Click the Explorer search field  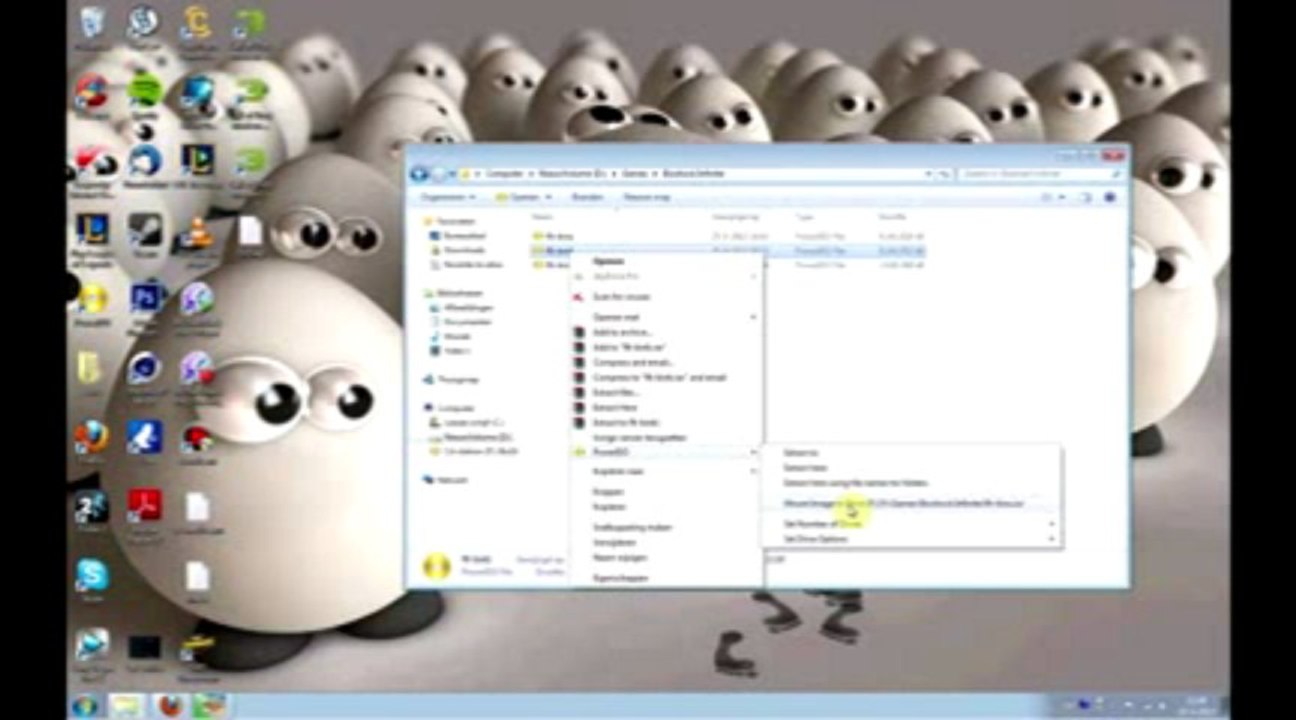point(1039,174)
